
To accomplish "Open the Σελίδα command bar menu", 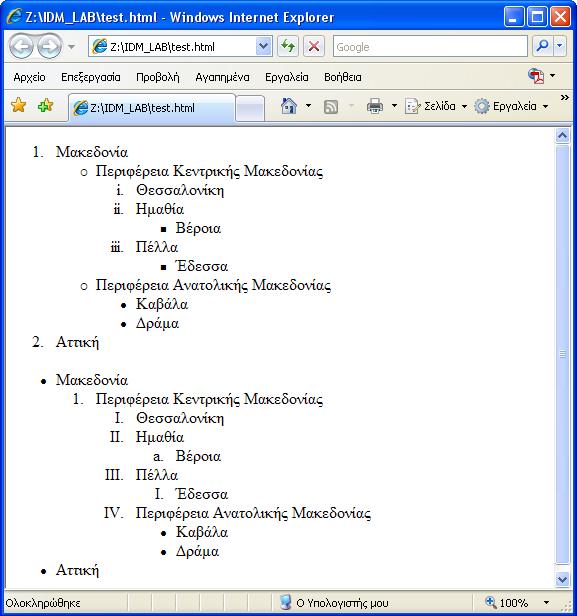I will [x=436, y=106].
